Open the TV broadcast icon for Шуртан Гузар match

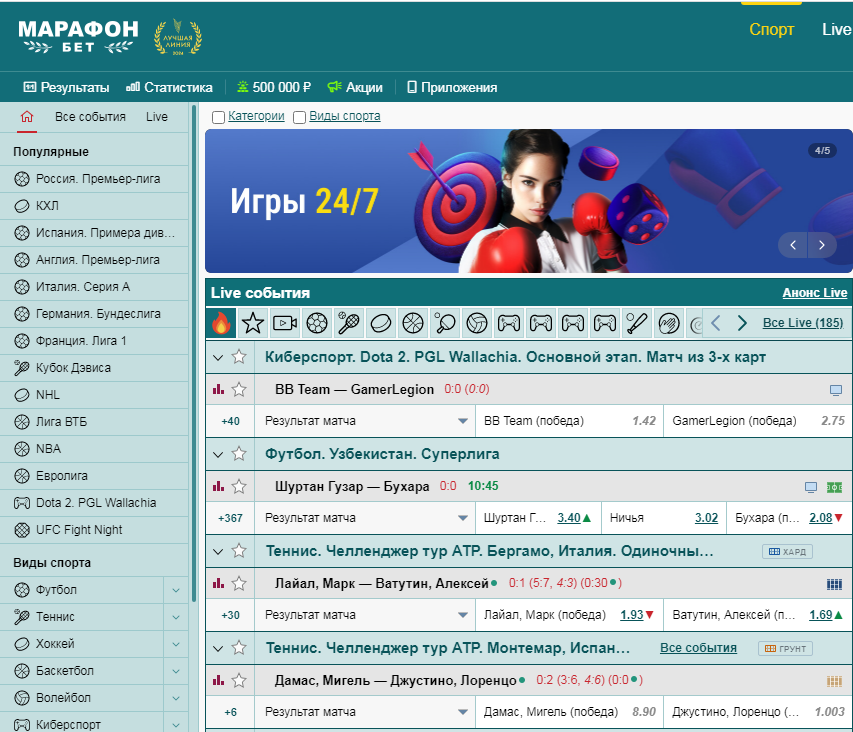[811, 487]
